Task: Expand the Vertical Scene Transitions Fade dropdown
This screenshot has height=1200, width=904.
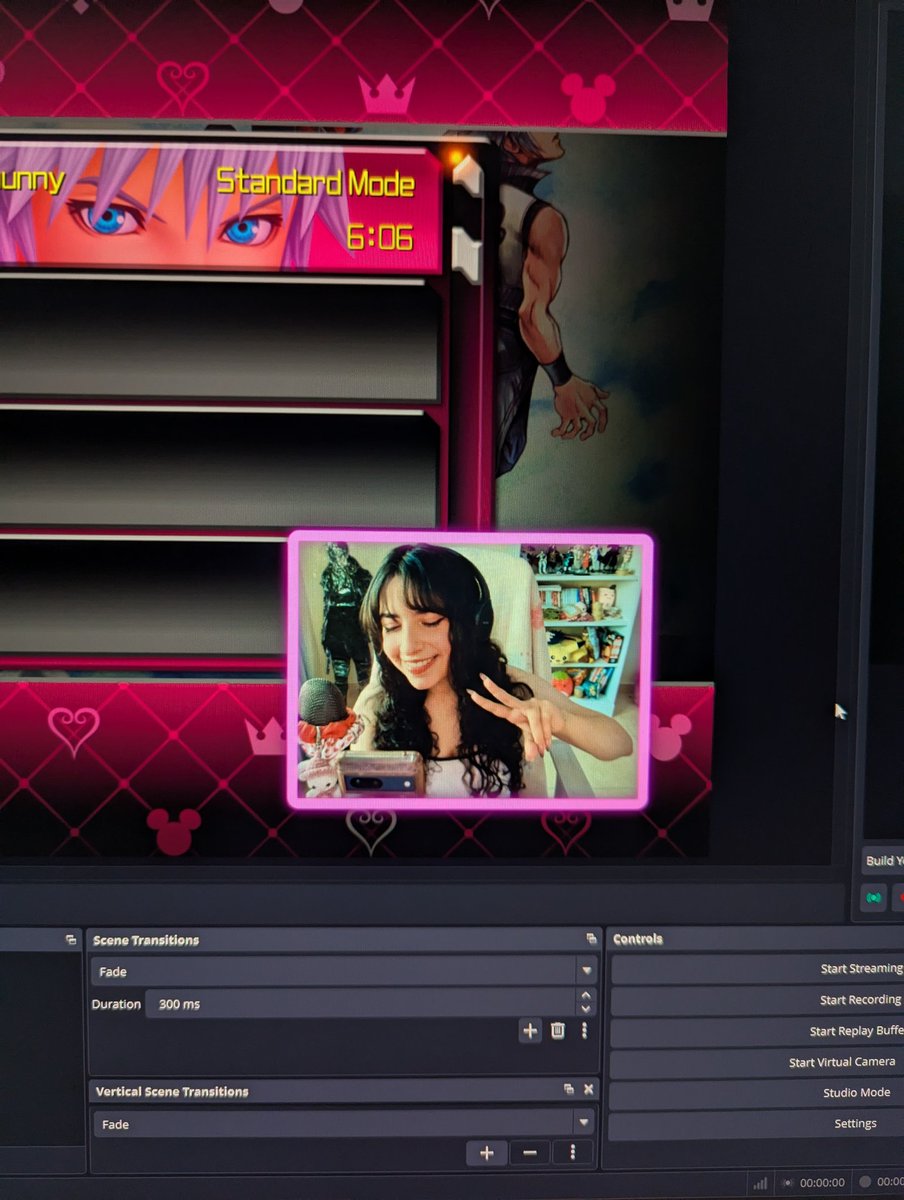Action: [x=582, y=1124]
